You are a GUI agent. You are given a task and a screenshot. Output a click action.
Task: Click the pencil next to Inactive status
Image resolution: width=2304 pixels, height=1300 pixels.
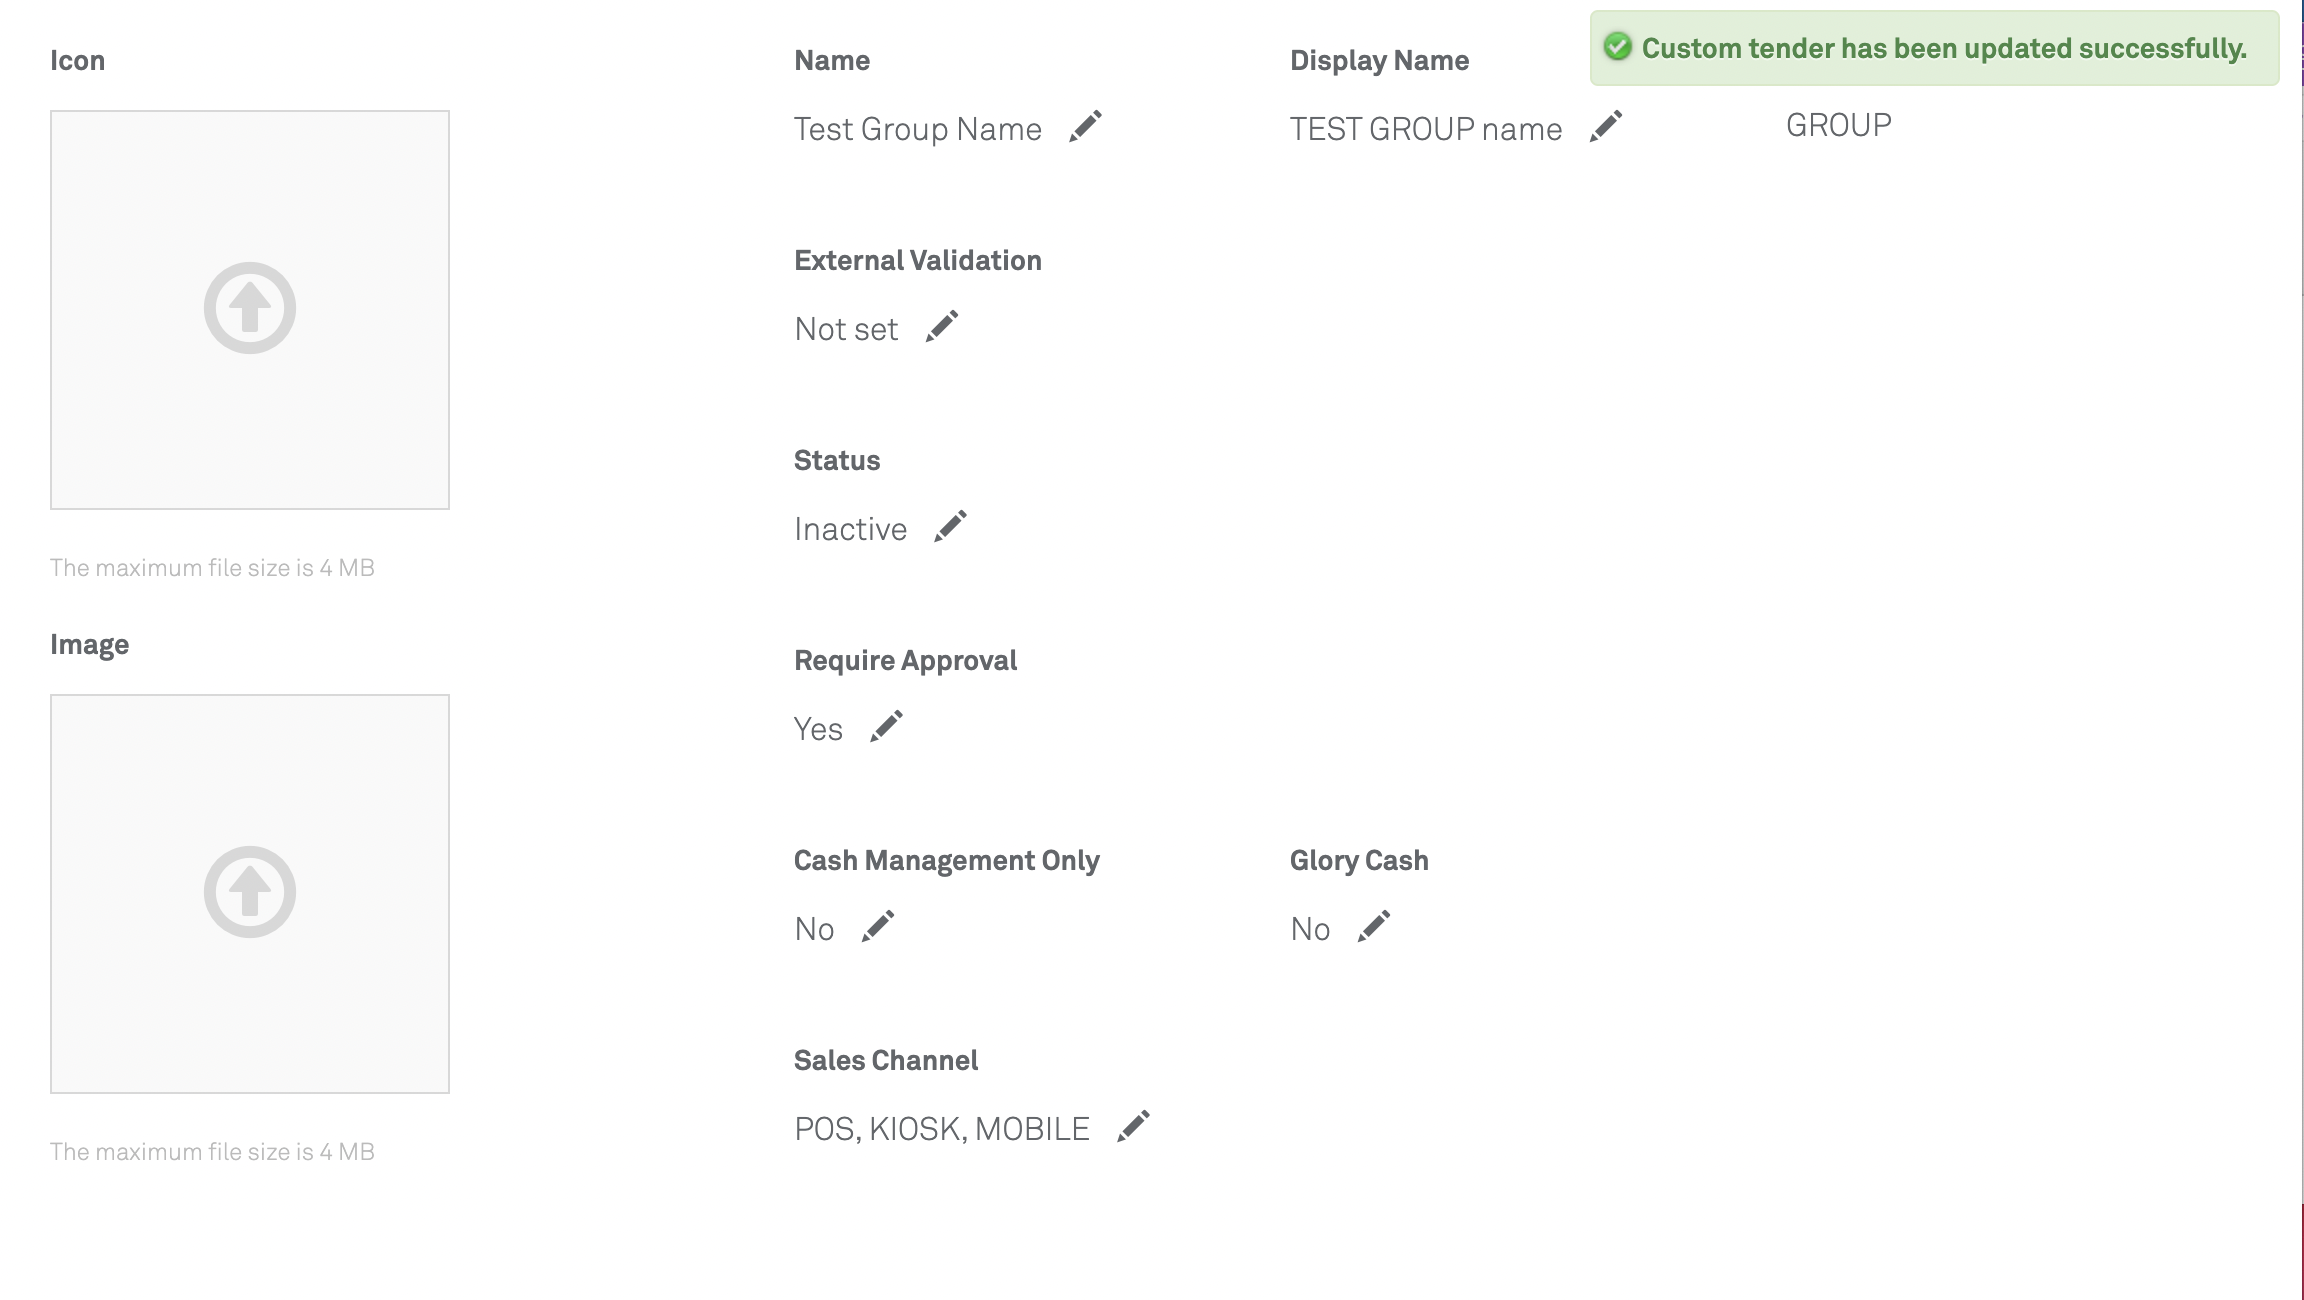(950, 527)
